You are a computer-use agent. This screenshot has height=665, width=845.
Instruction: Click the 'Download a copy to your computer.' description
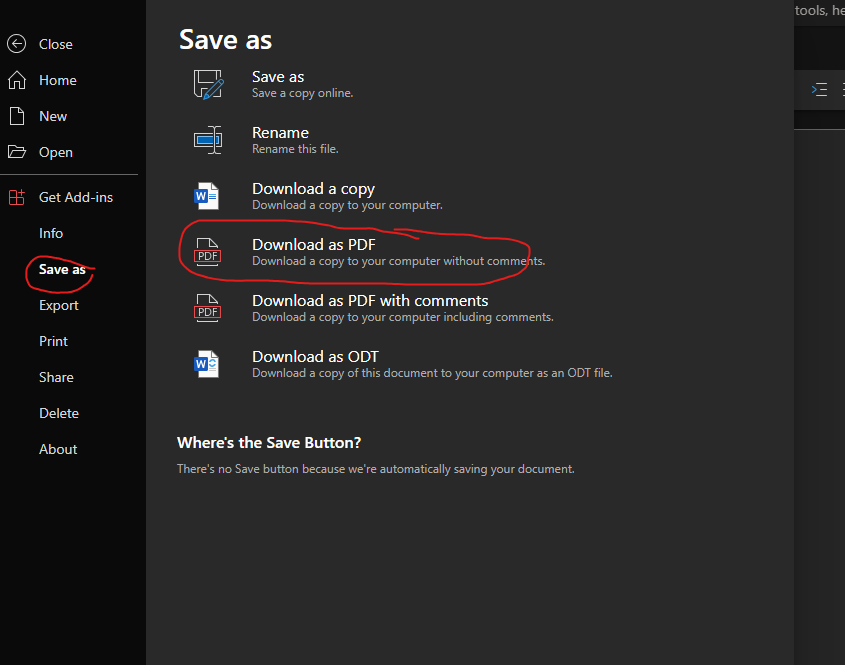[347, 205]
